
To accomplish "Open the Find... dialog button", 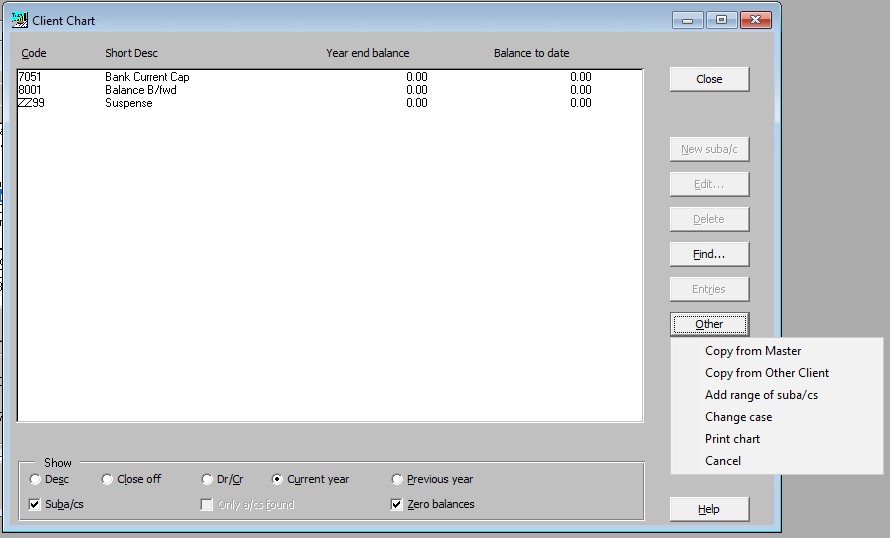I will click(710, 254).
